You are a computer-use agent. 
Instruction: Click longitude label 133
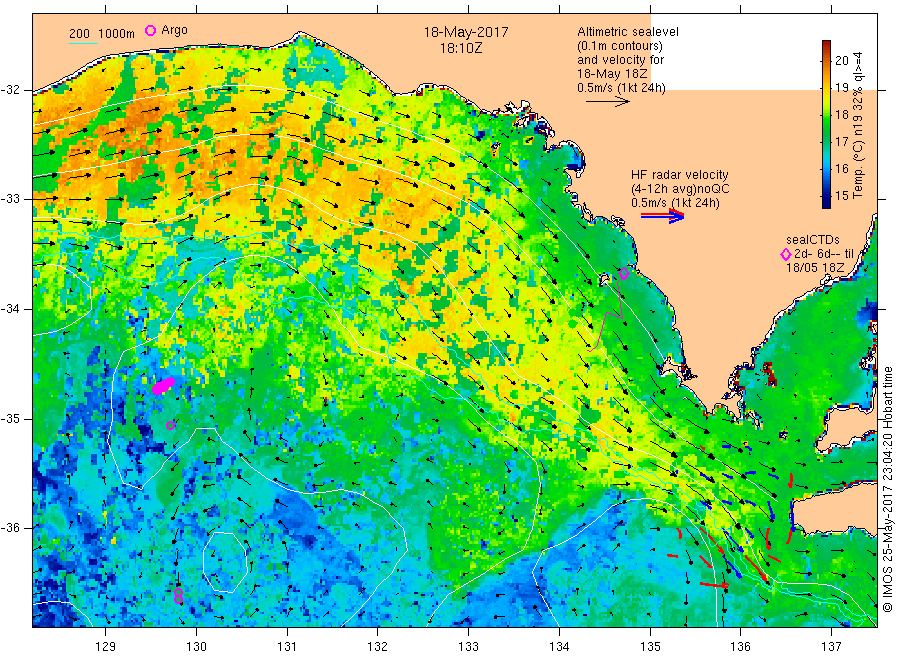coord(468,646)
